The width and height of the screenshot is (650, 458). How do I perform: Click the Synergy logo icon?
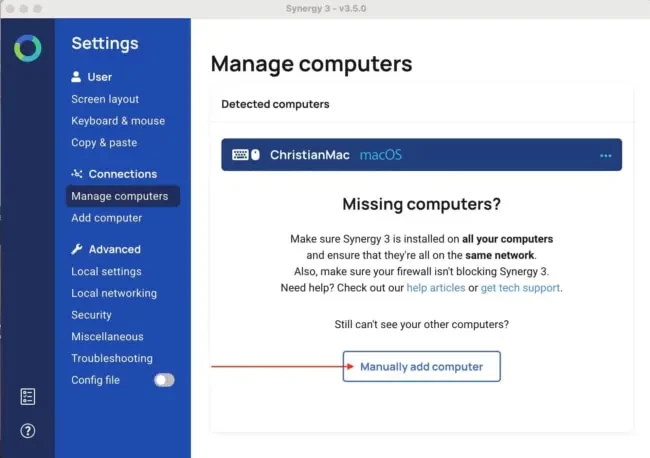(x=28, y=48)
